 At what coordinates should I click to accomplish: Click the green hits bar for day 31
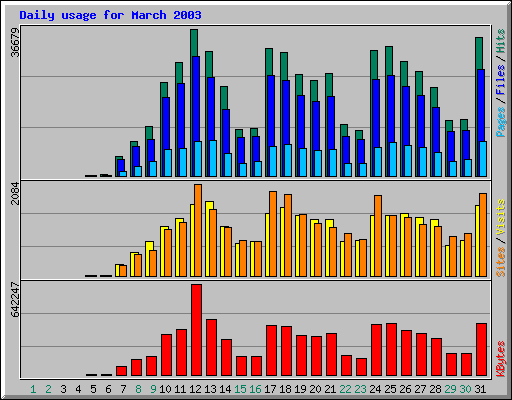point(479,53)
